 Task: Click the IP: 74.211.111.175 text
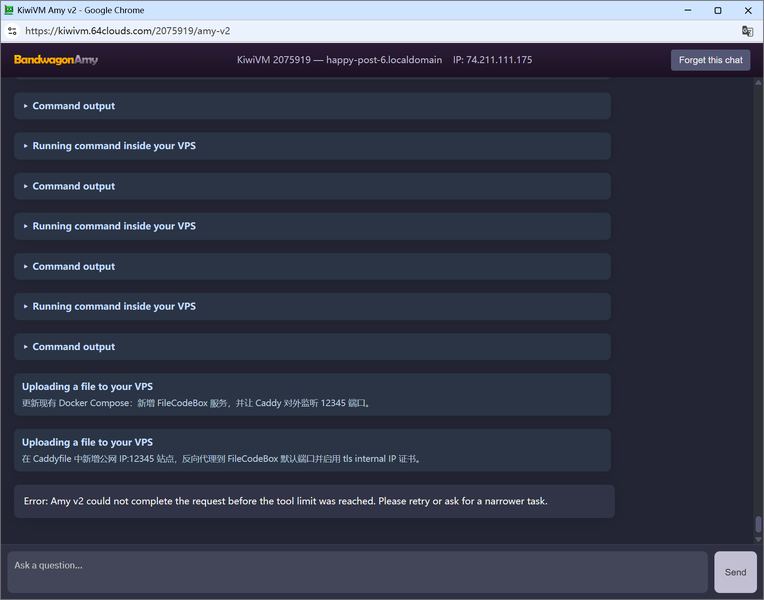492,60
